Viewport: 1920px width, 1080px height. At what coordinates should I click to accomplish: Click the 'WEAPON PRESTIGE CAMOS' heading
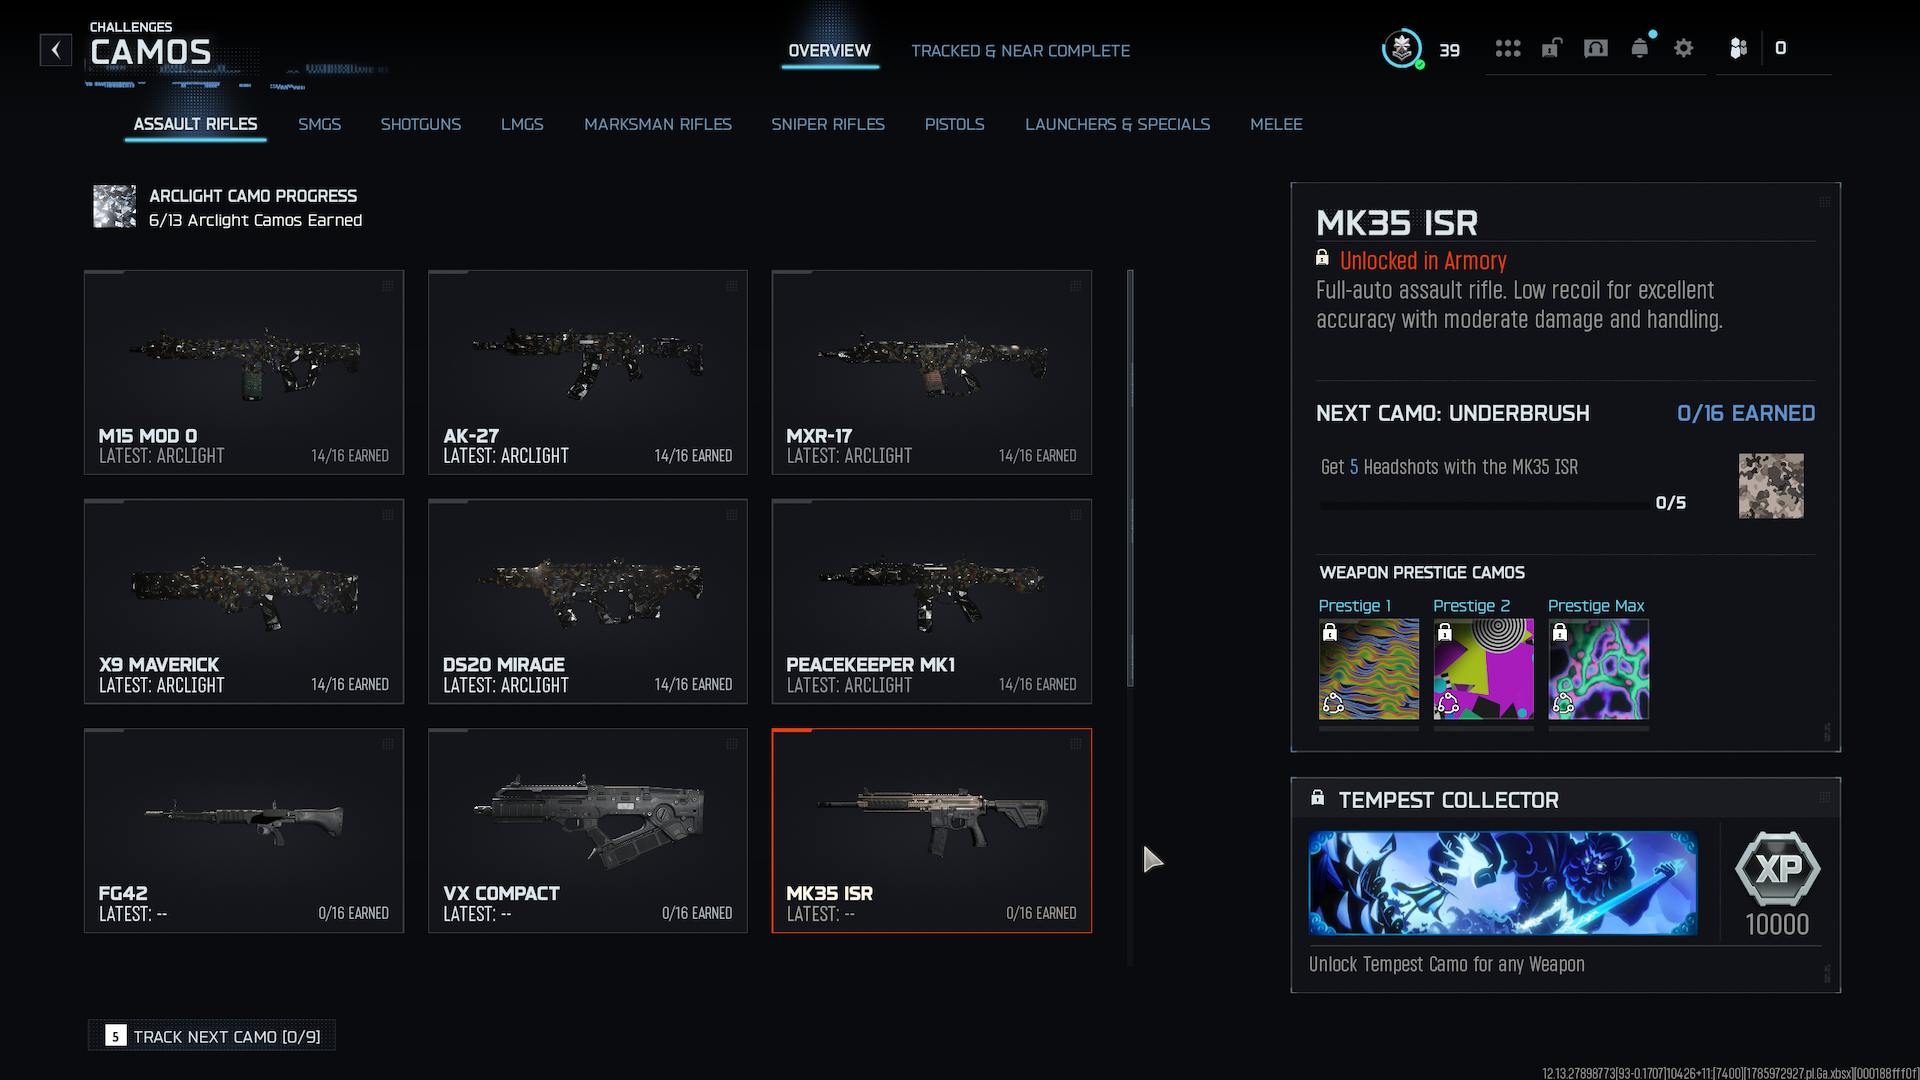(x=1422, y=573)
